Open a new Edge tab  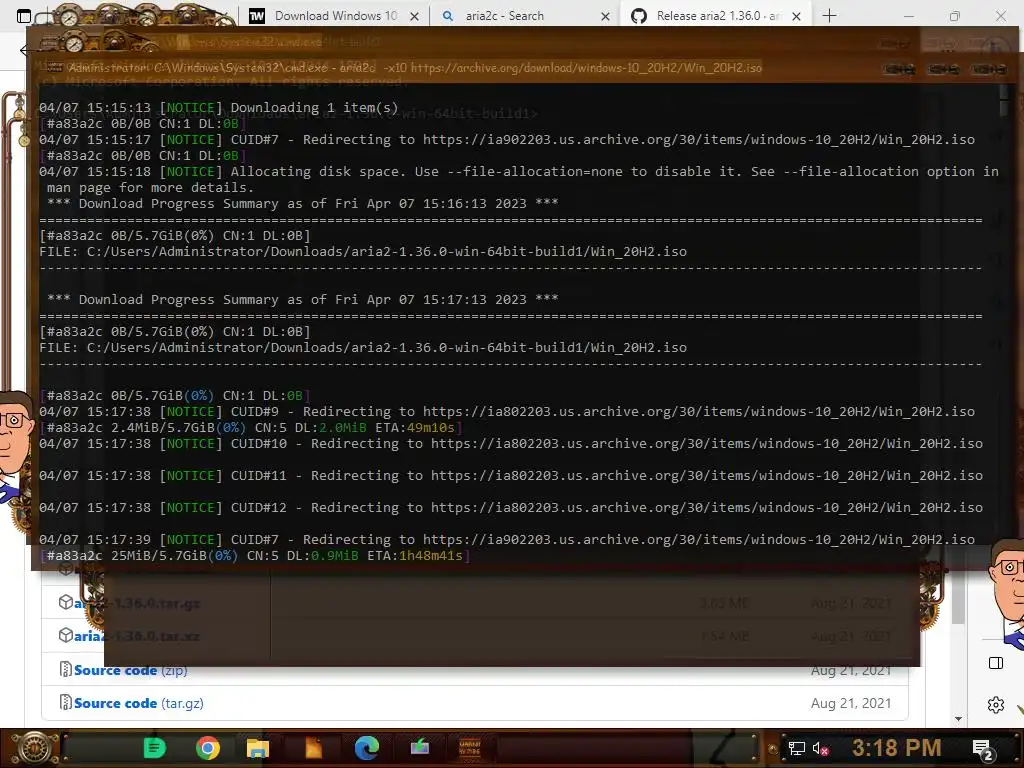coord(829,16)
